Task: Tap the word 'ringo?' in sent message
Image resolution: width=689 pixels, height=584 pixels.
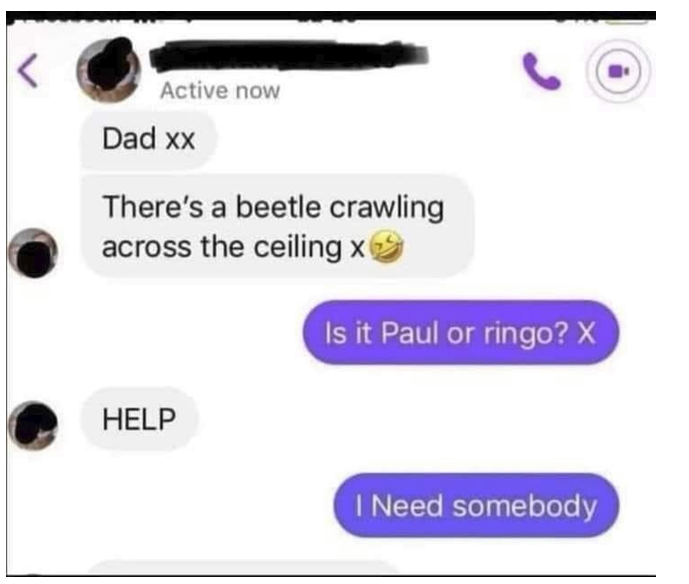Action: tap(526, 334)
